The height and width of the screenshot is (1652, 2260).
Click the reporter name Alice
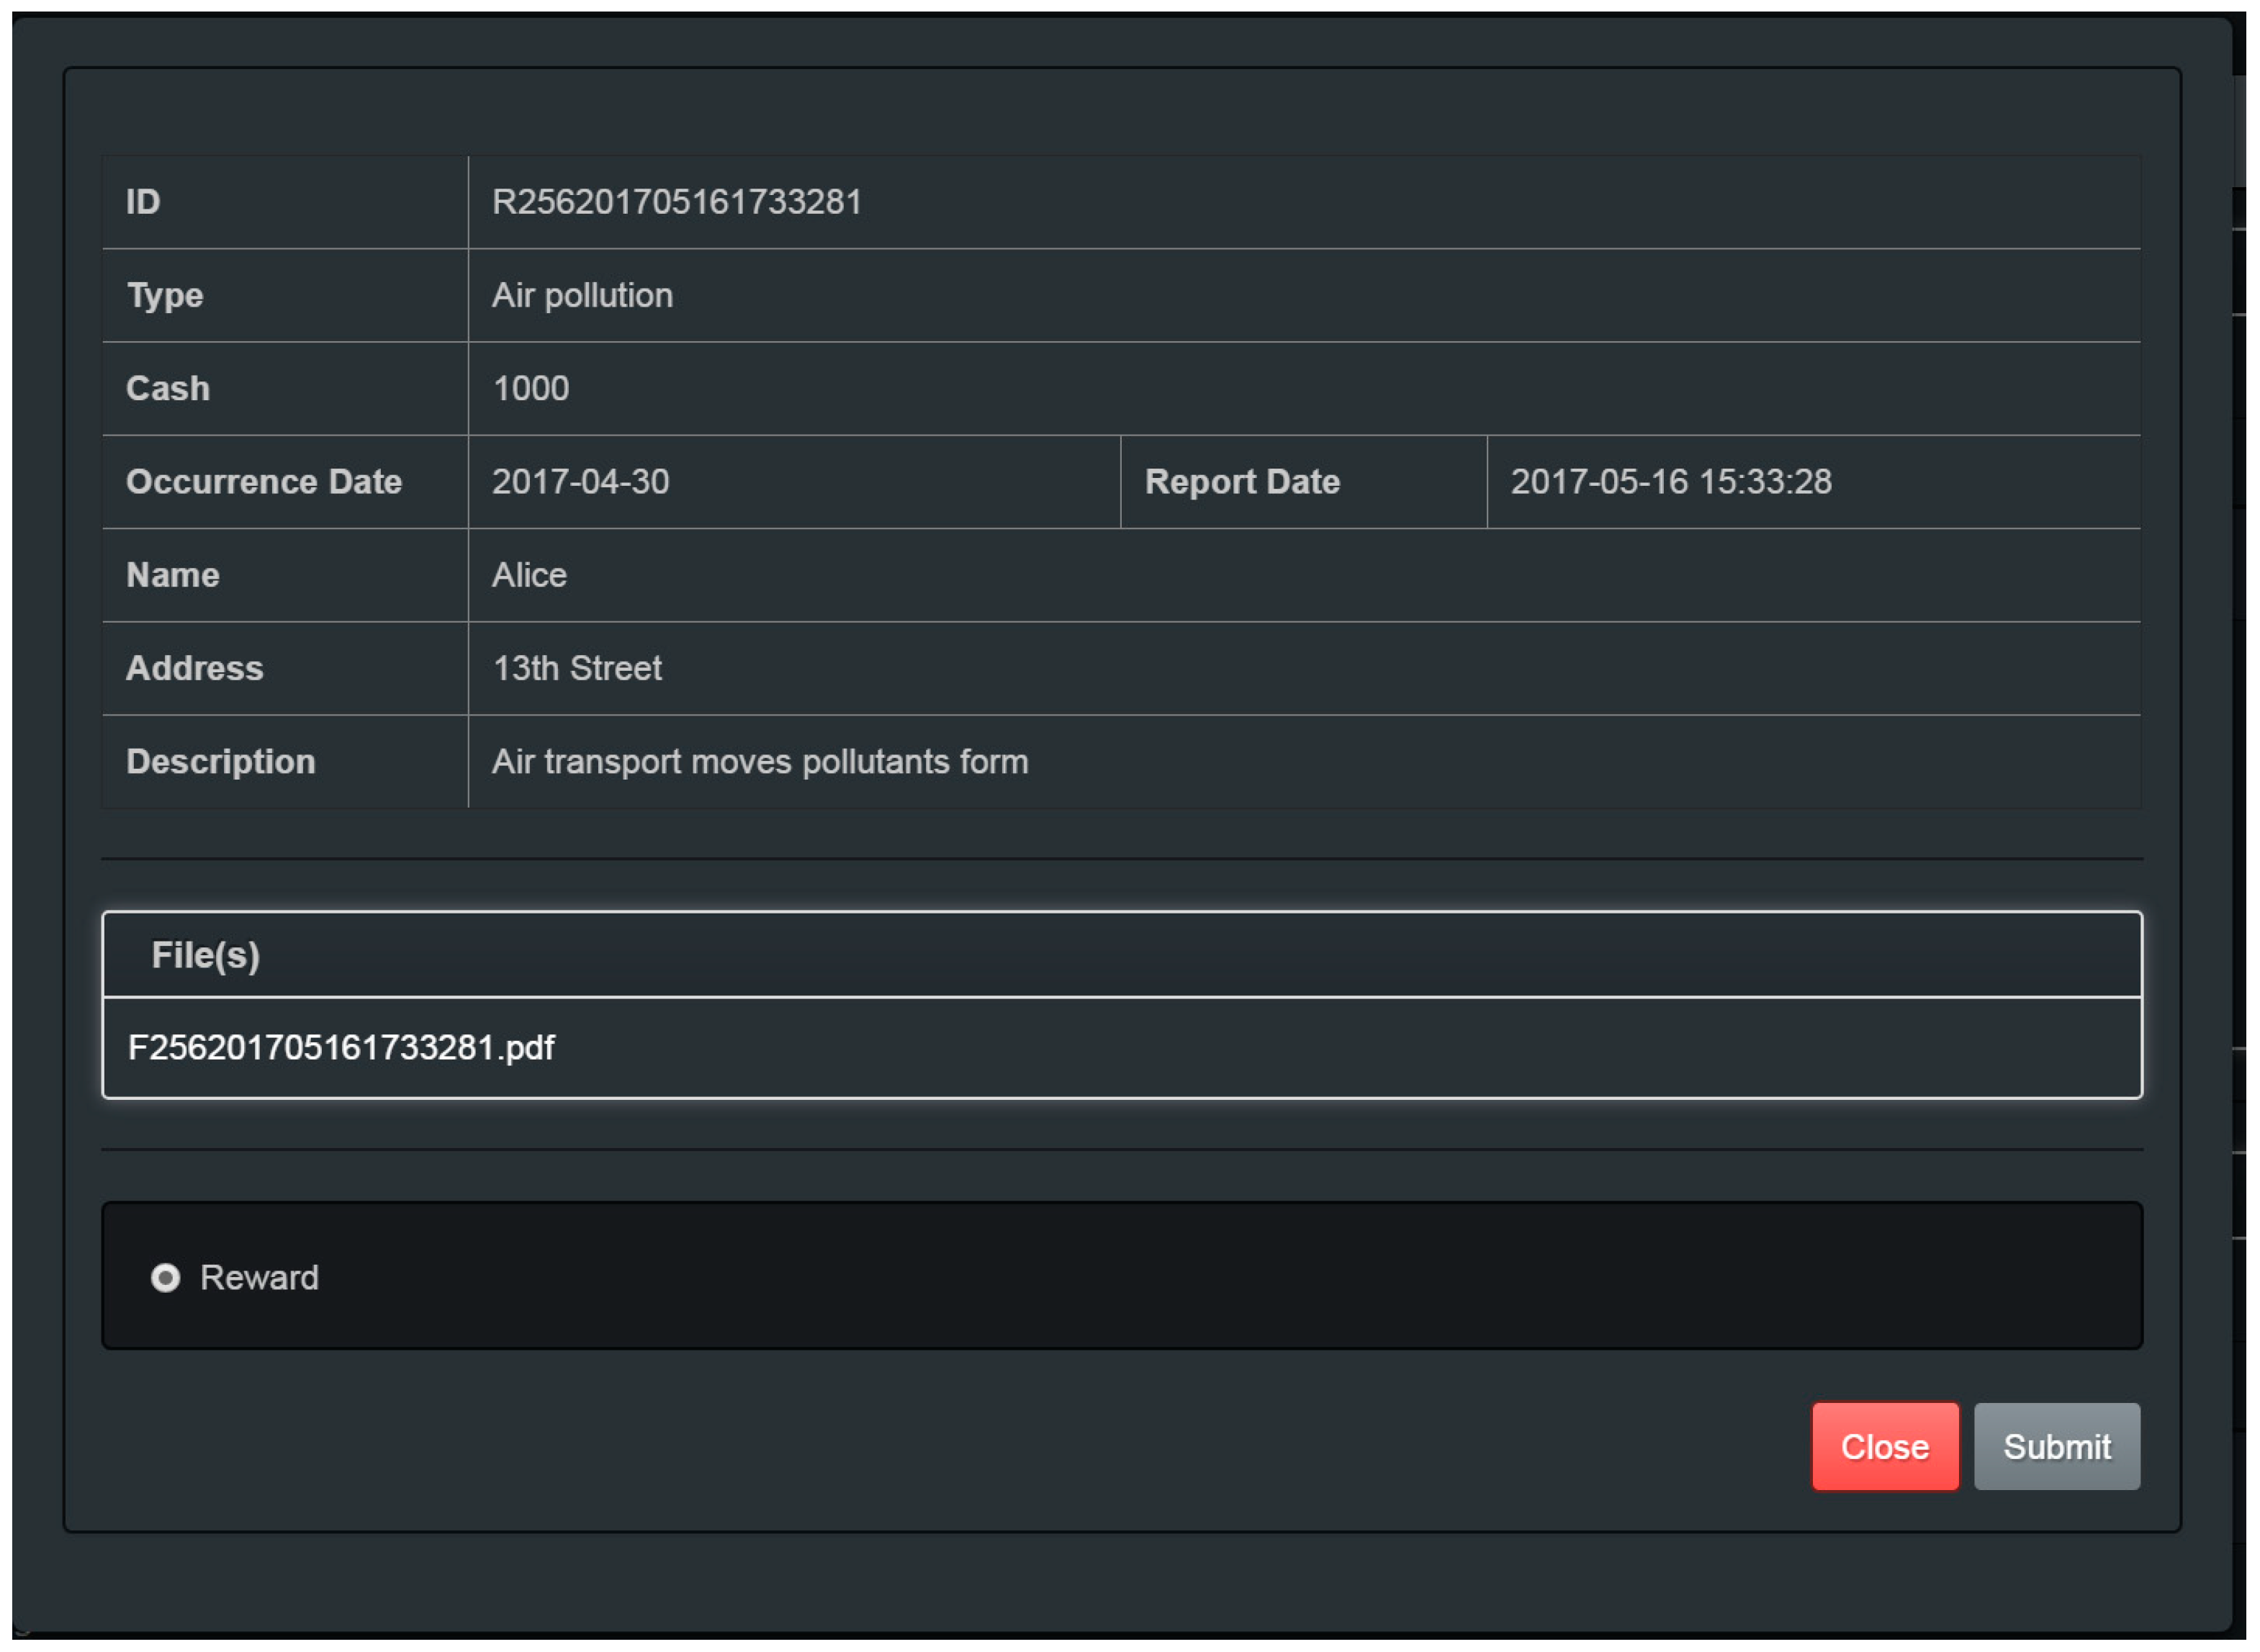pyautogui.click(x=529, y=575)
